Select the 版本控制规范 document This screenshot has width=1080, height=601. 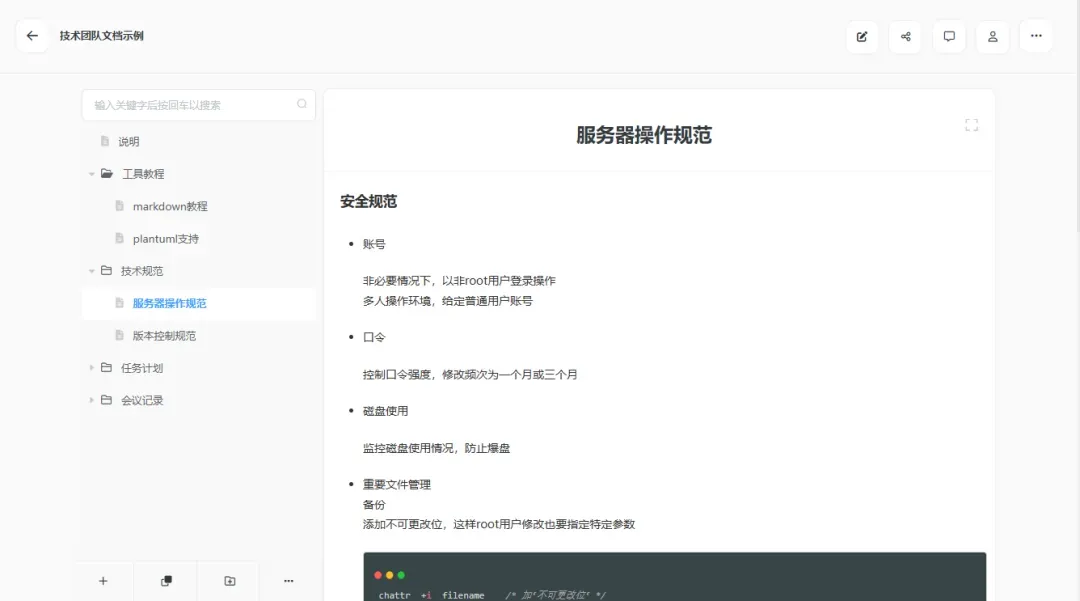click(164, 336)
